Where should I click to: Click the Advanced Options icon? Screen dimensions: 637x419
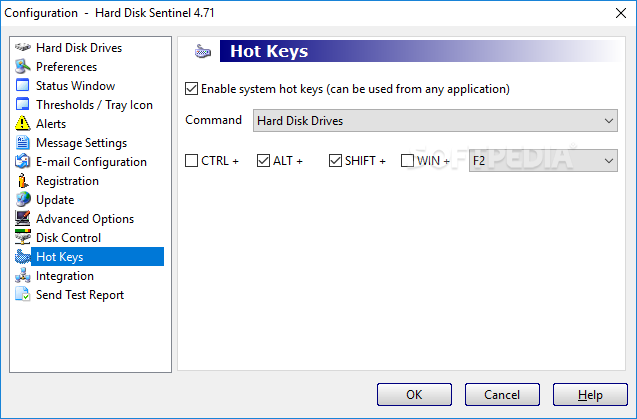[x=22, y=218]
